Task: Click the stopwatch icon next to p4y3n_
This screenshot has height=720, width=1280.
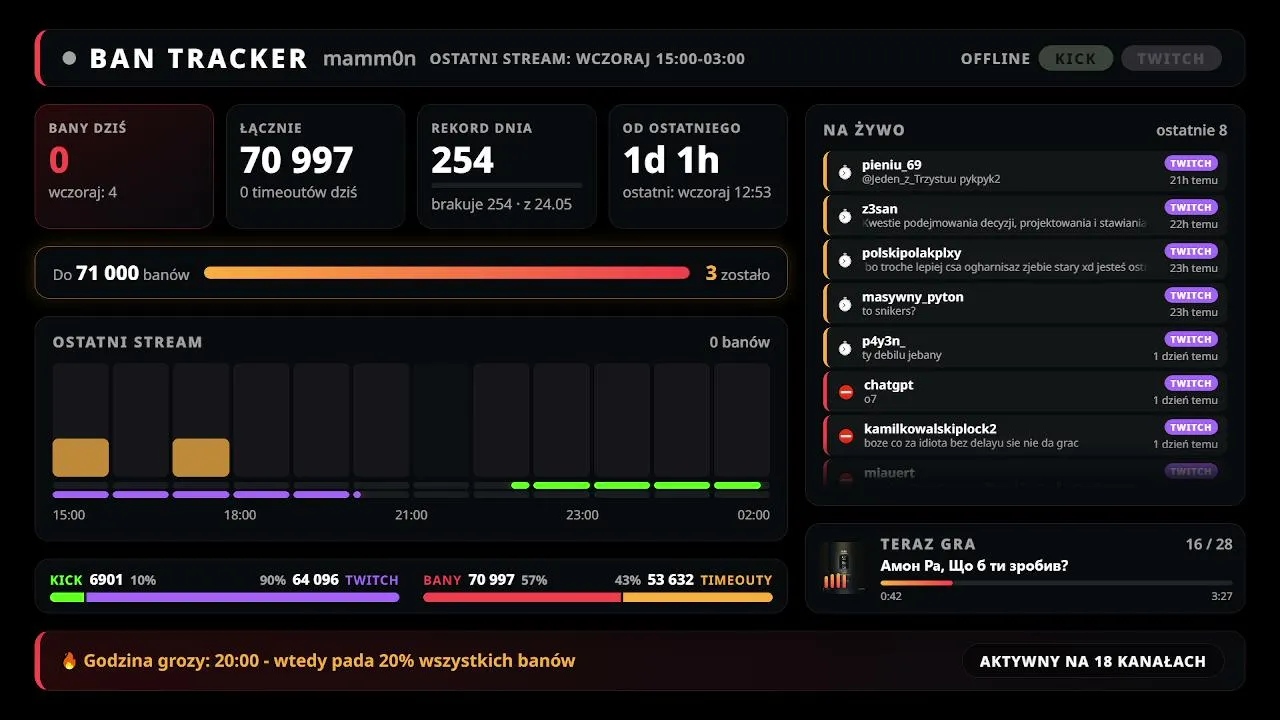Action: tap(845, 348)
